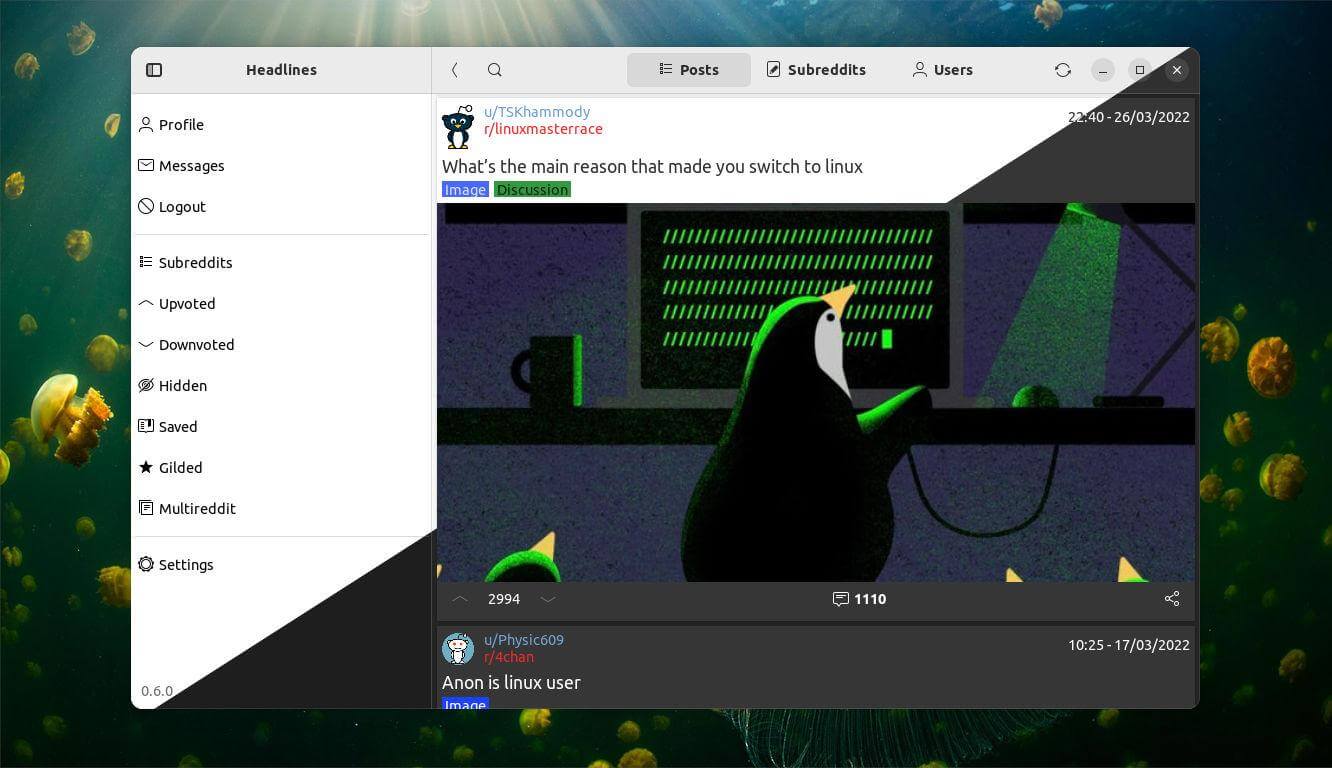Click the 10:25 - 17/03/2022 timestamp

pyautogui.click(x=1129, y=645)
